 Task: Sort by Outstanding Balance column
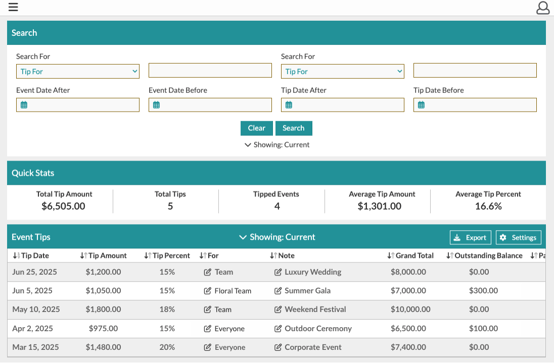pos(484,256)
